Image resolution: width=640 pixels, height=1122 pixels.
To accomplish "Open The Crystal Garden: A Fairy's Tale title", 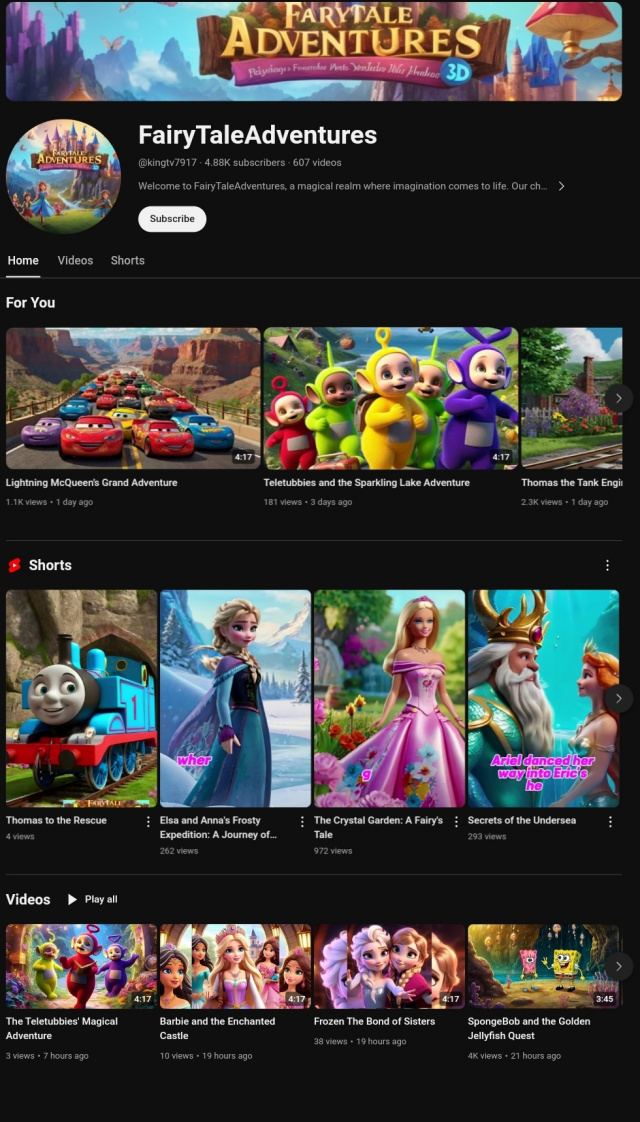I will coord(379,827).
